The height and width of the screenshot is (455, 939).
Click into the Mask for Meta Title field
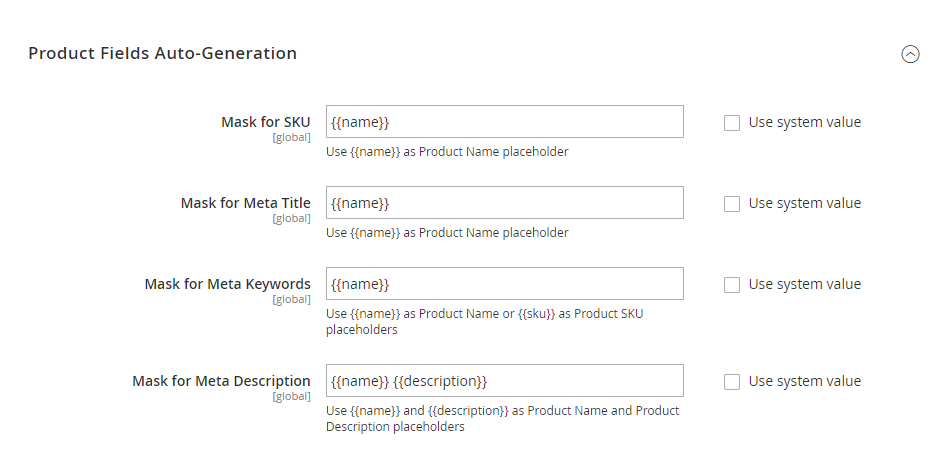pyautogui.click(x=504, y=203)
